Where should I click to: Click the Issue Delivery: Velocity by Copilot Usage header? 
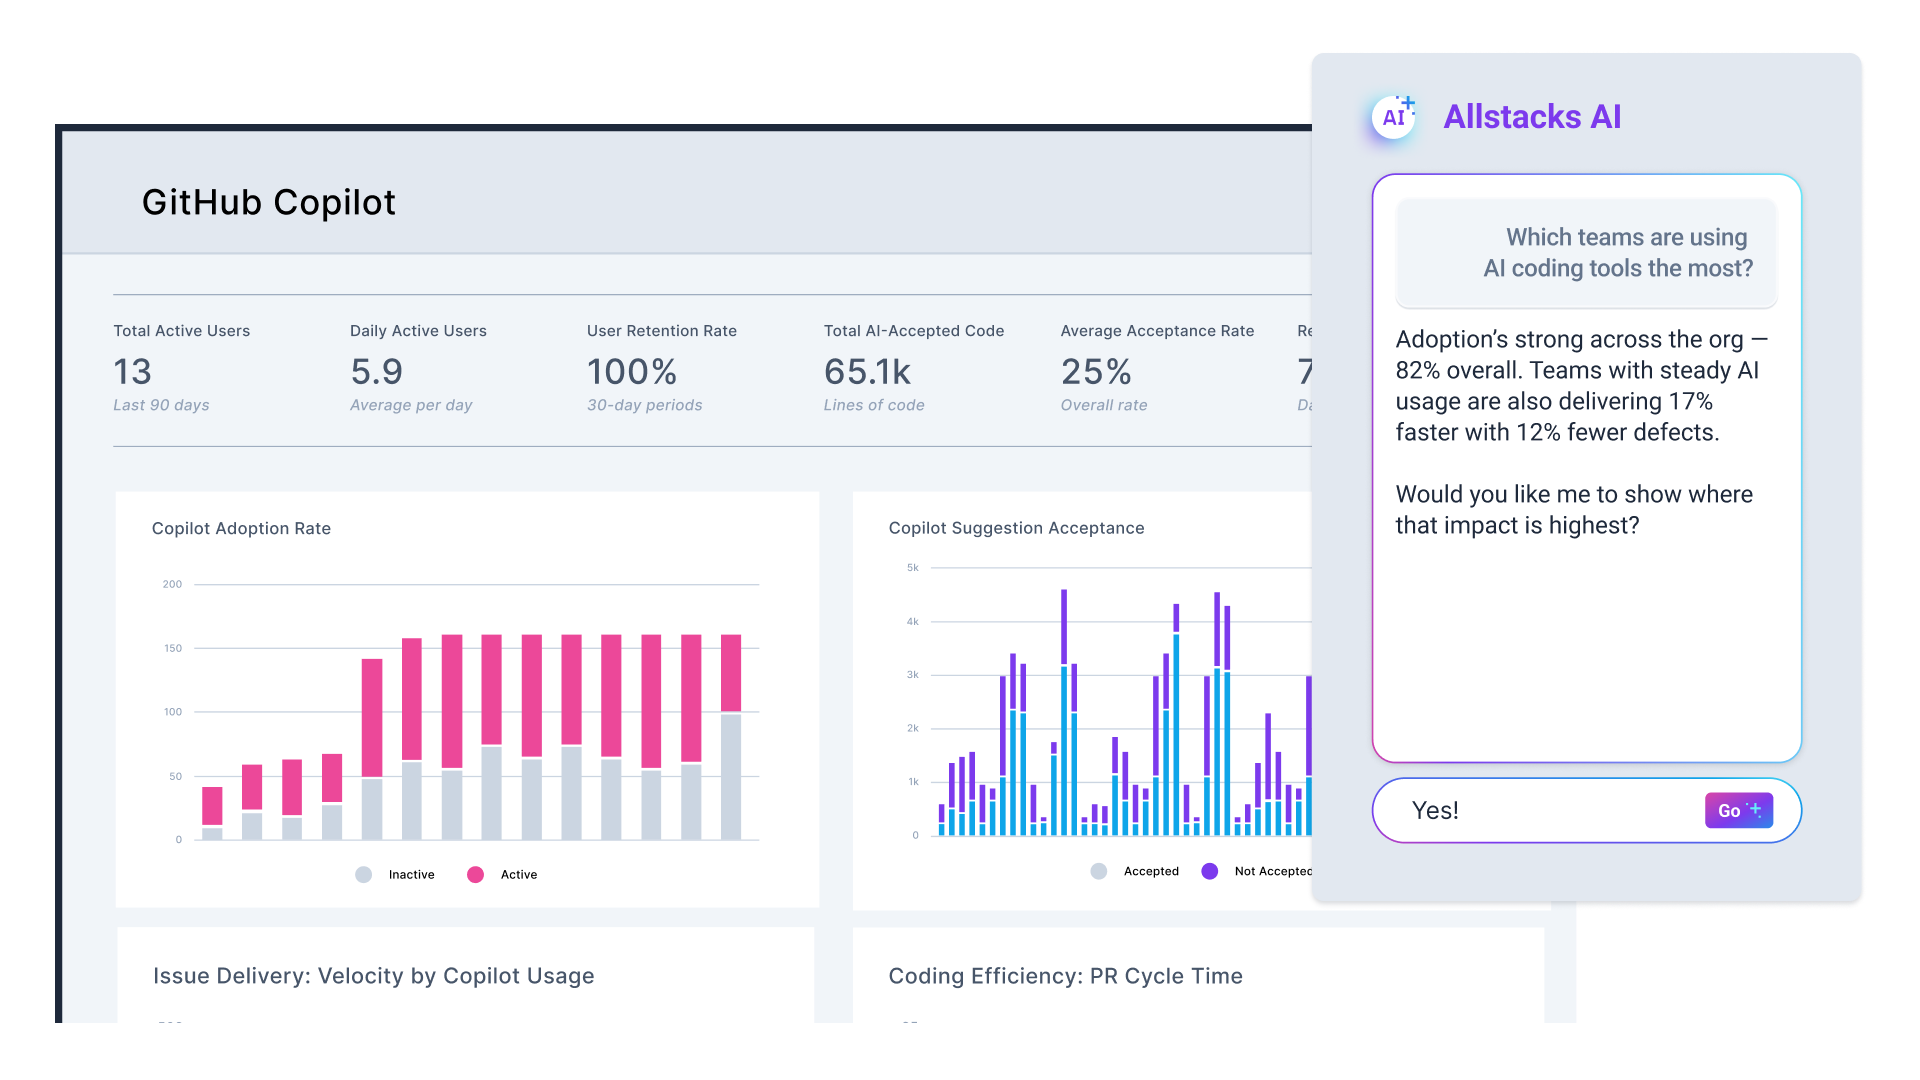tap(373, 975)
